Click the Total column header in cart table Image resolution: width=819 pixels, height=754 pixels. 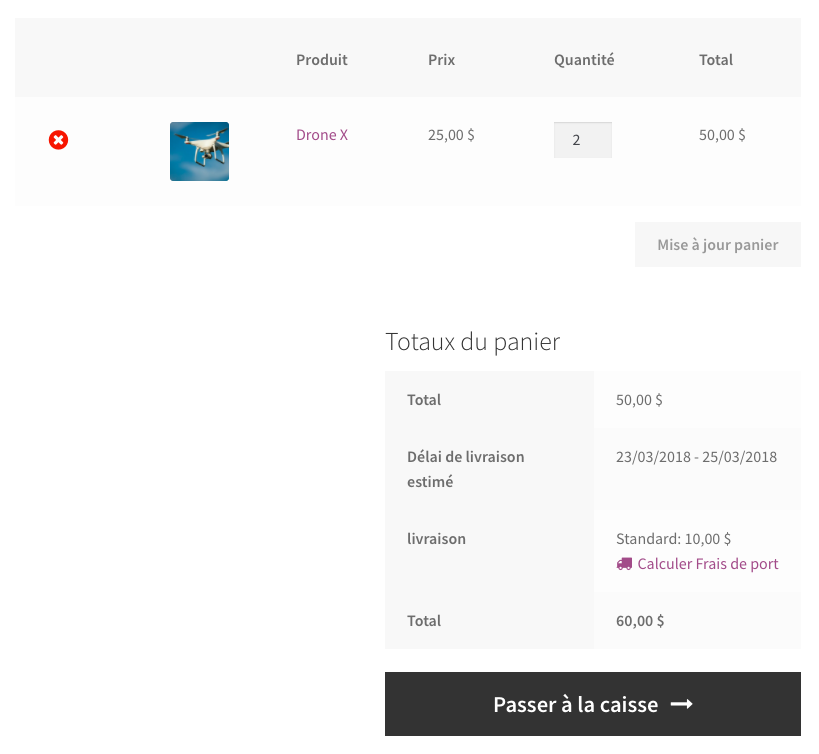[x=715, y=60]
